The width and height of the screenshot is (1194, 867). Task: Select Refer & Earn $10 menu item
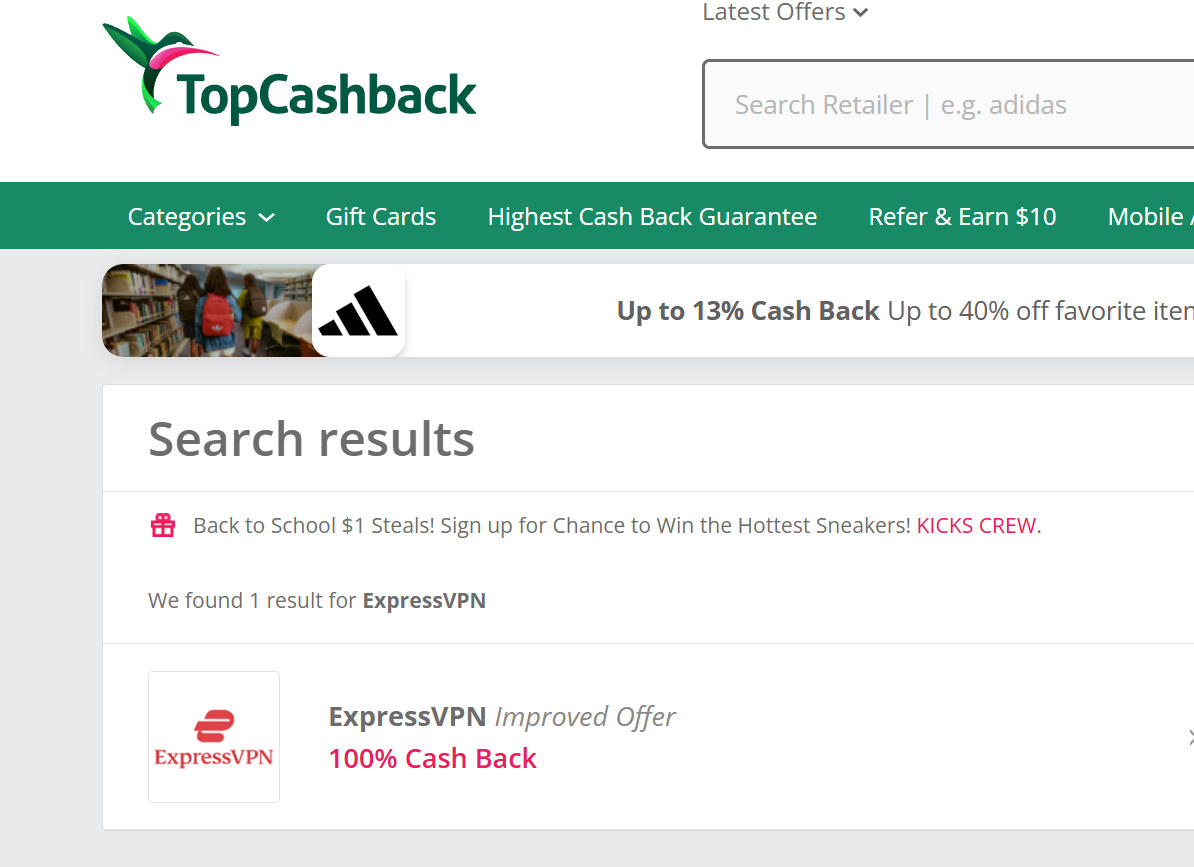click(x=963, y=217)
